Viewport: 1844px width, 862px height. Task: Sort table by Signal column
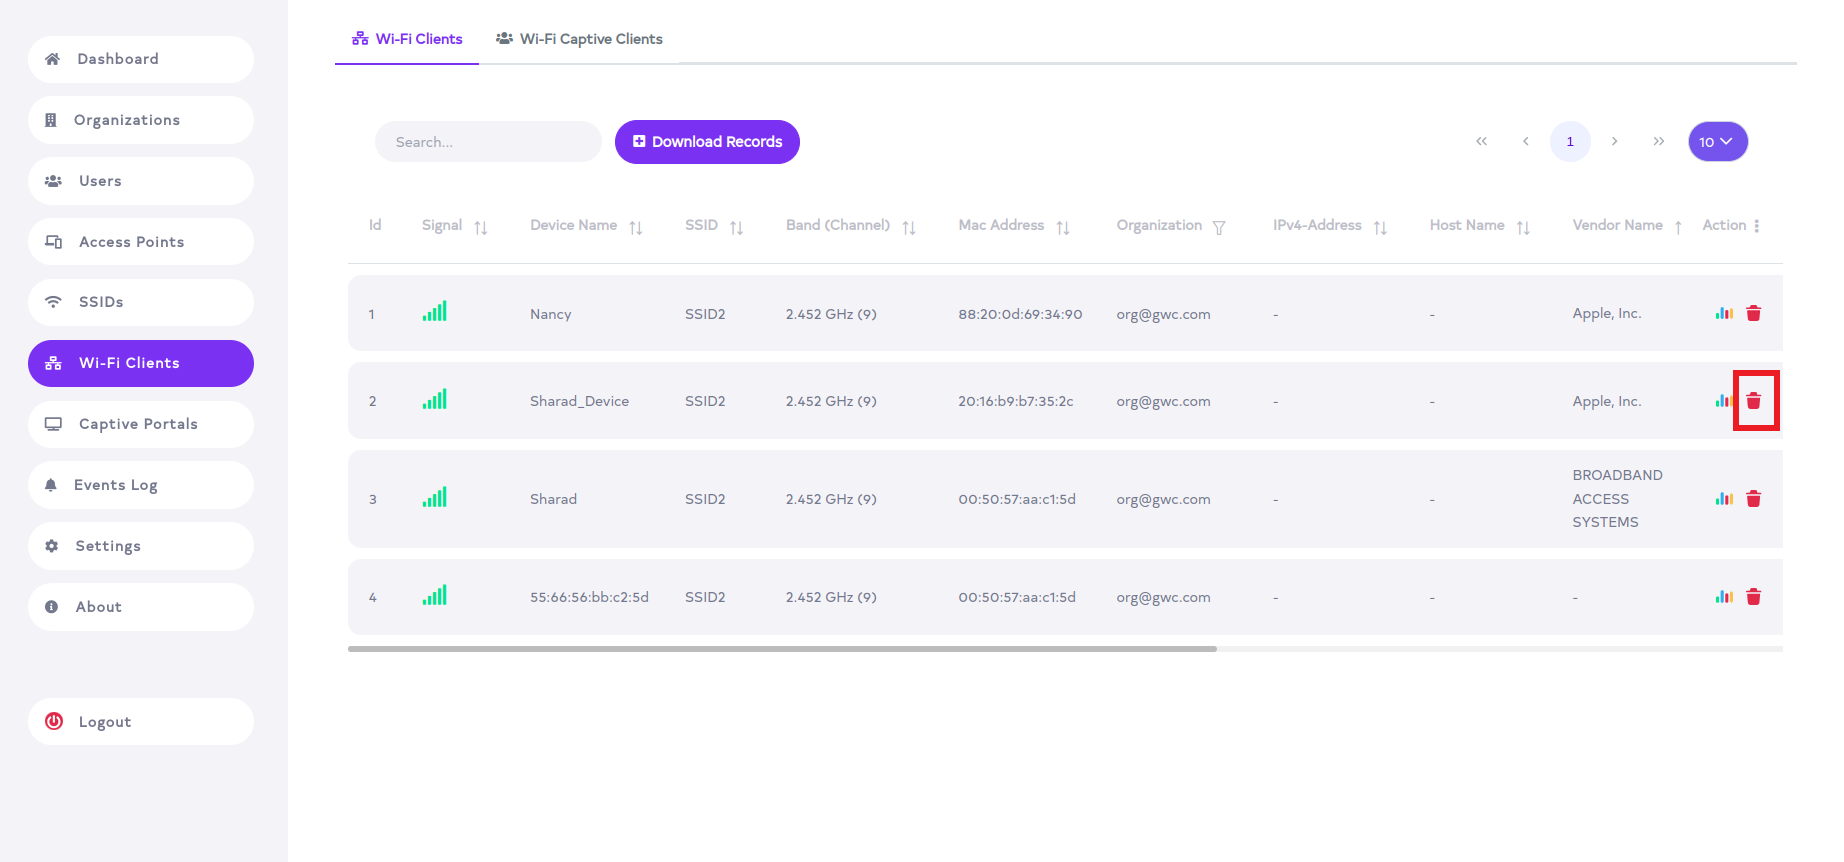(481, 227)
